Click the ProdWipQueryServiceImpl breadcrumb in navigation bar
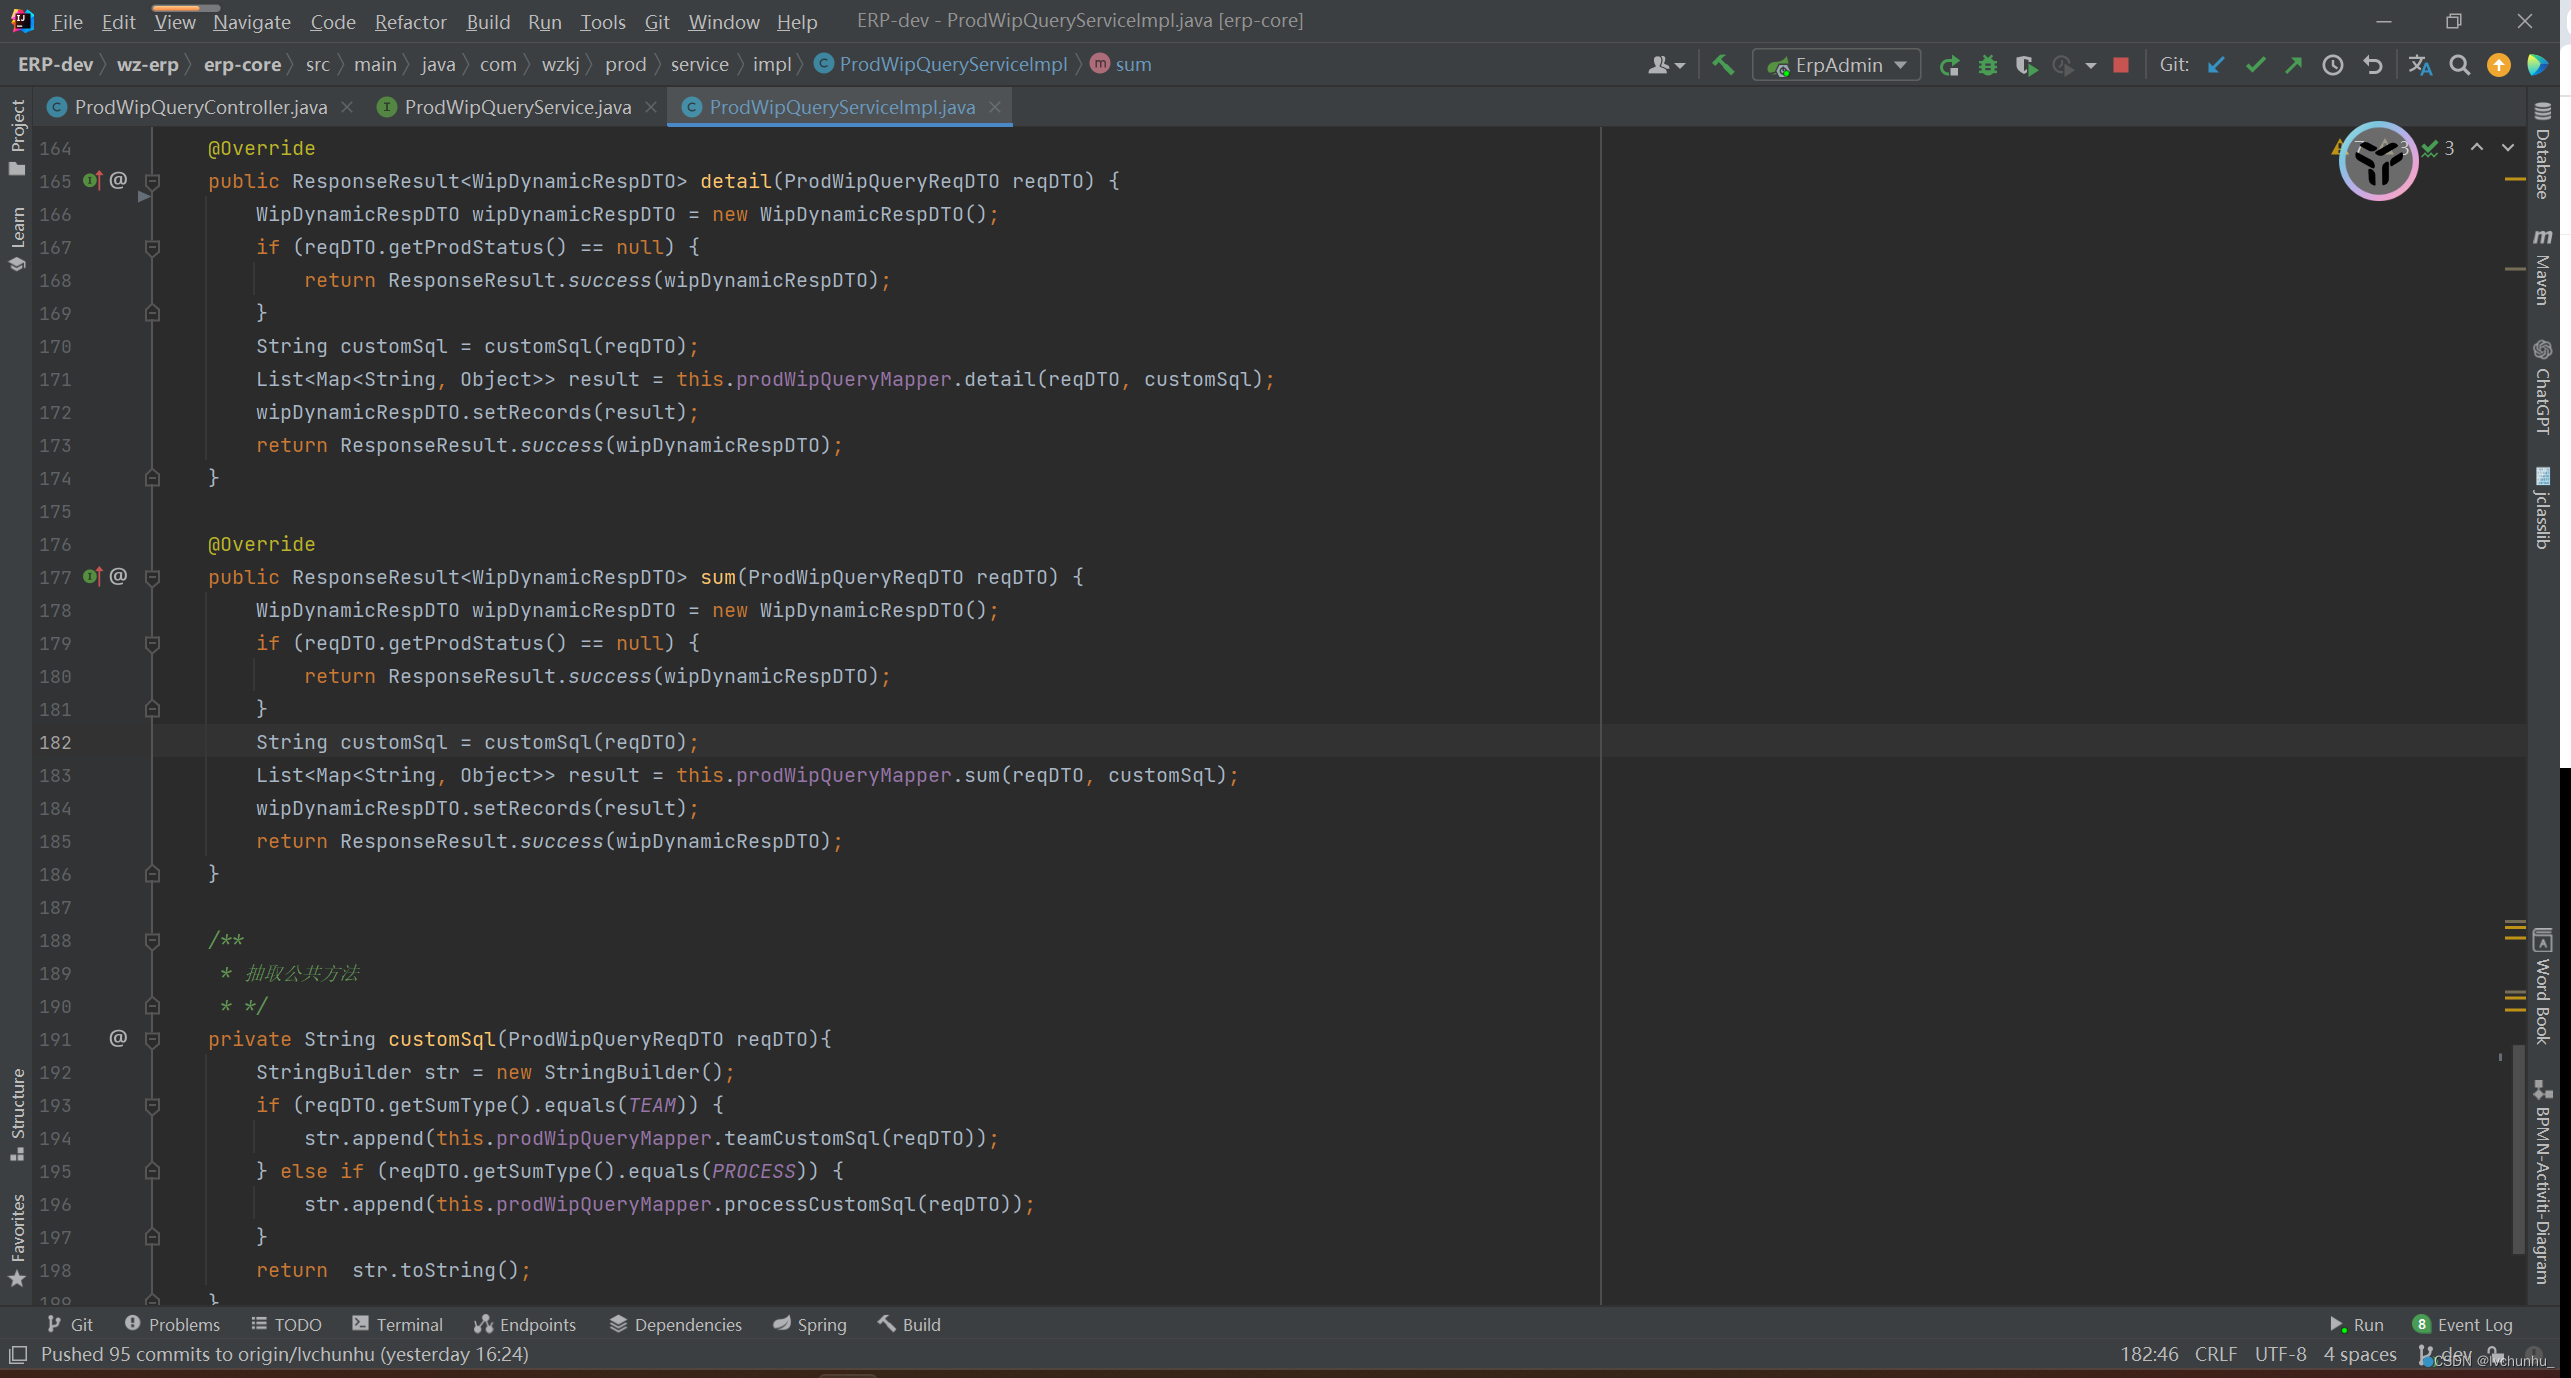 [x=952, y=65]
